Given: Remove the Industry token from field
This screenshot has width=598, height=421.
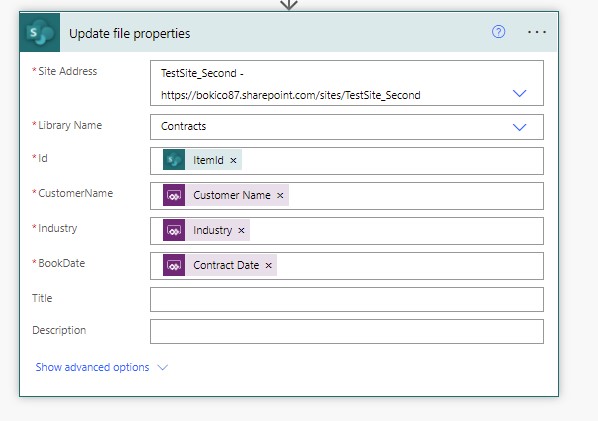Looking at the screenshot, I should pyautogui.click(x=241, y=230).
